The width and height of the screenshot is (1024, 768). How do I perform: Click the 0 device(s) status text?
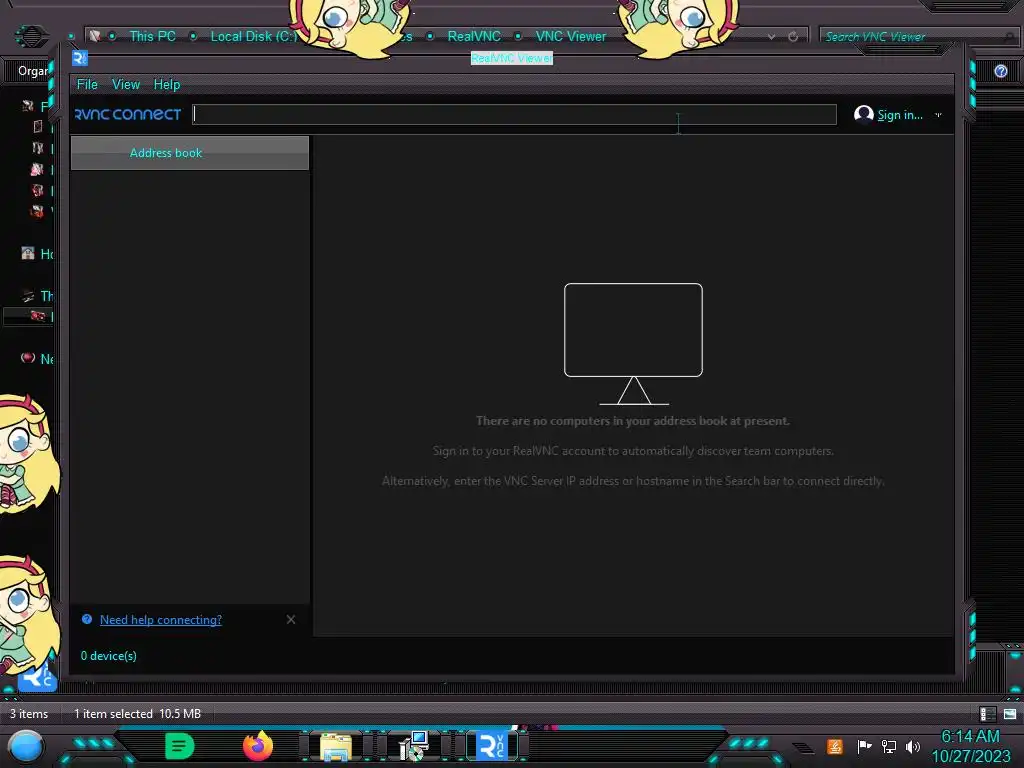tap(108, 656)
